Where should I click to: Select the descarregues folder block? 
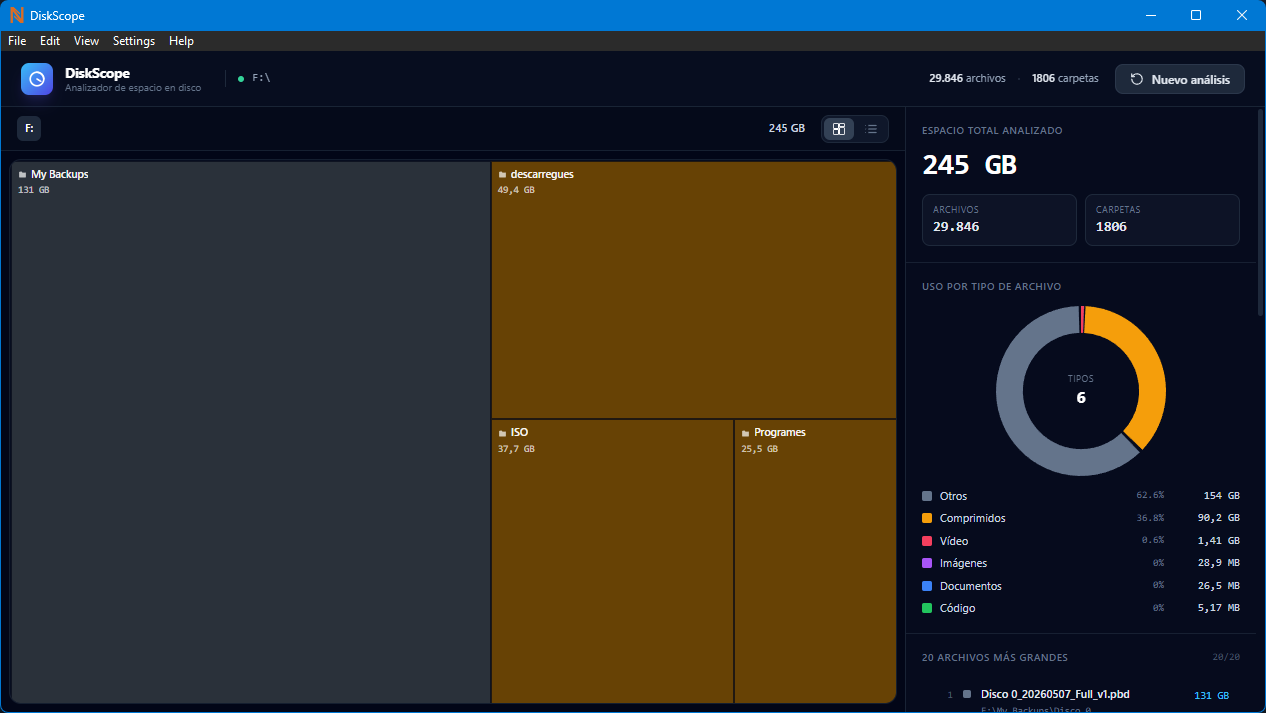click(693, 290)
